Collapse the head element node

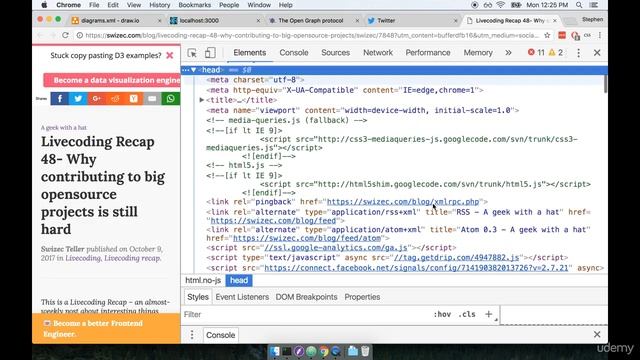click(193, 70)
